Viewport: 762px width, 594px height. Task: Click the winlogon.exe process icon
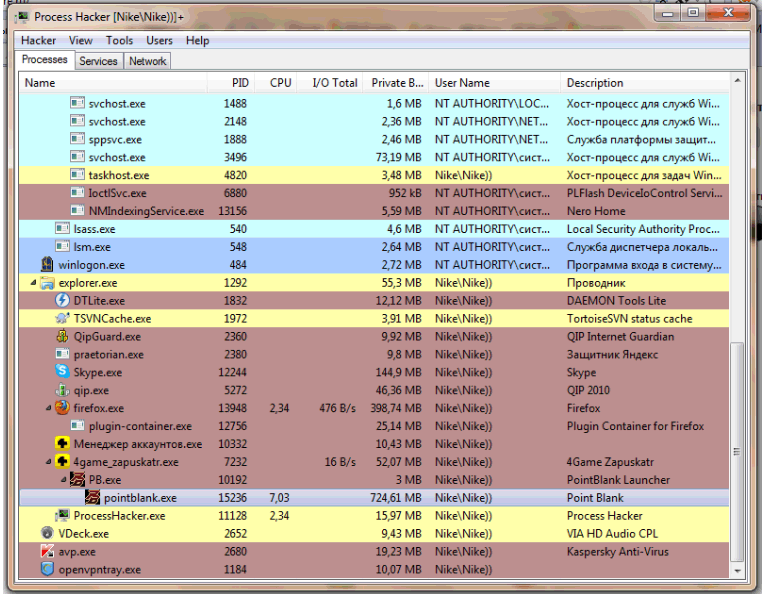(x=47, y=264)
